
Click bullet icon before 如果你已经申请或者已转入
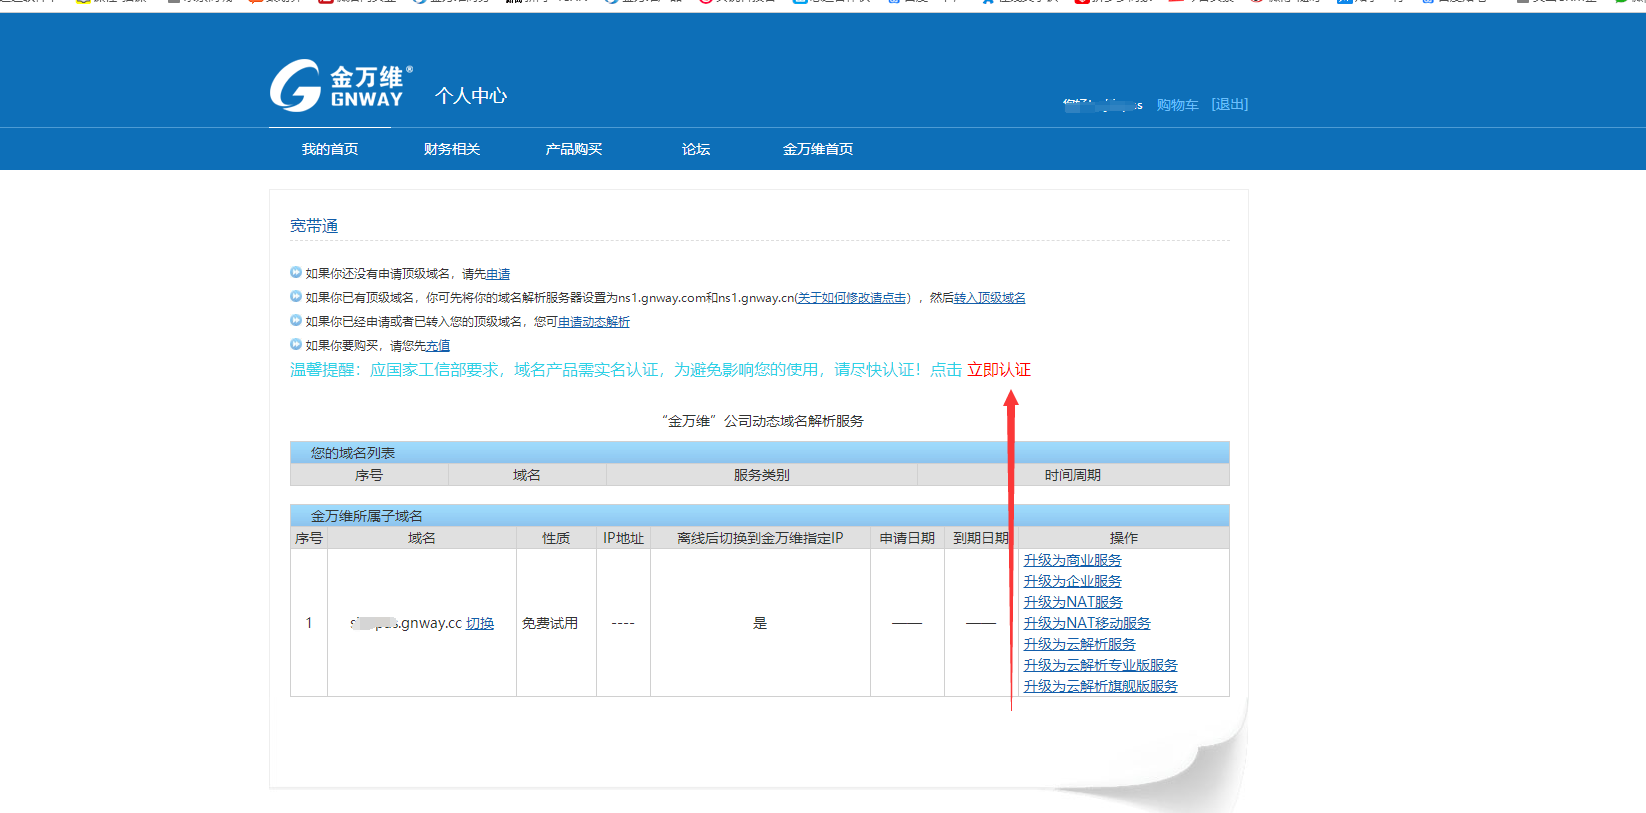point(296,320)
